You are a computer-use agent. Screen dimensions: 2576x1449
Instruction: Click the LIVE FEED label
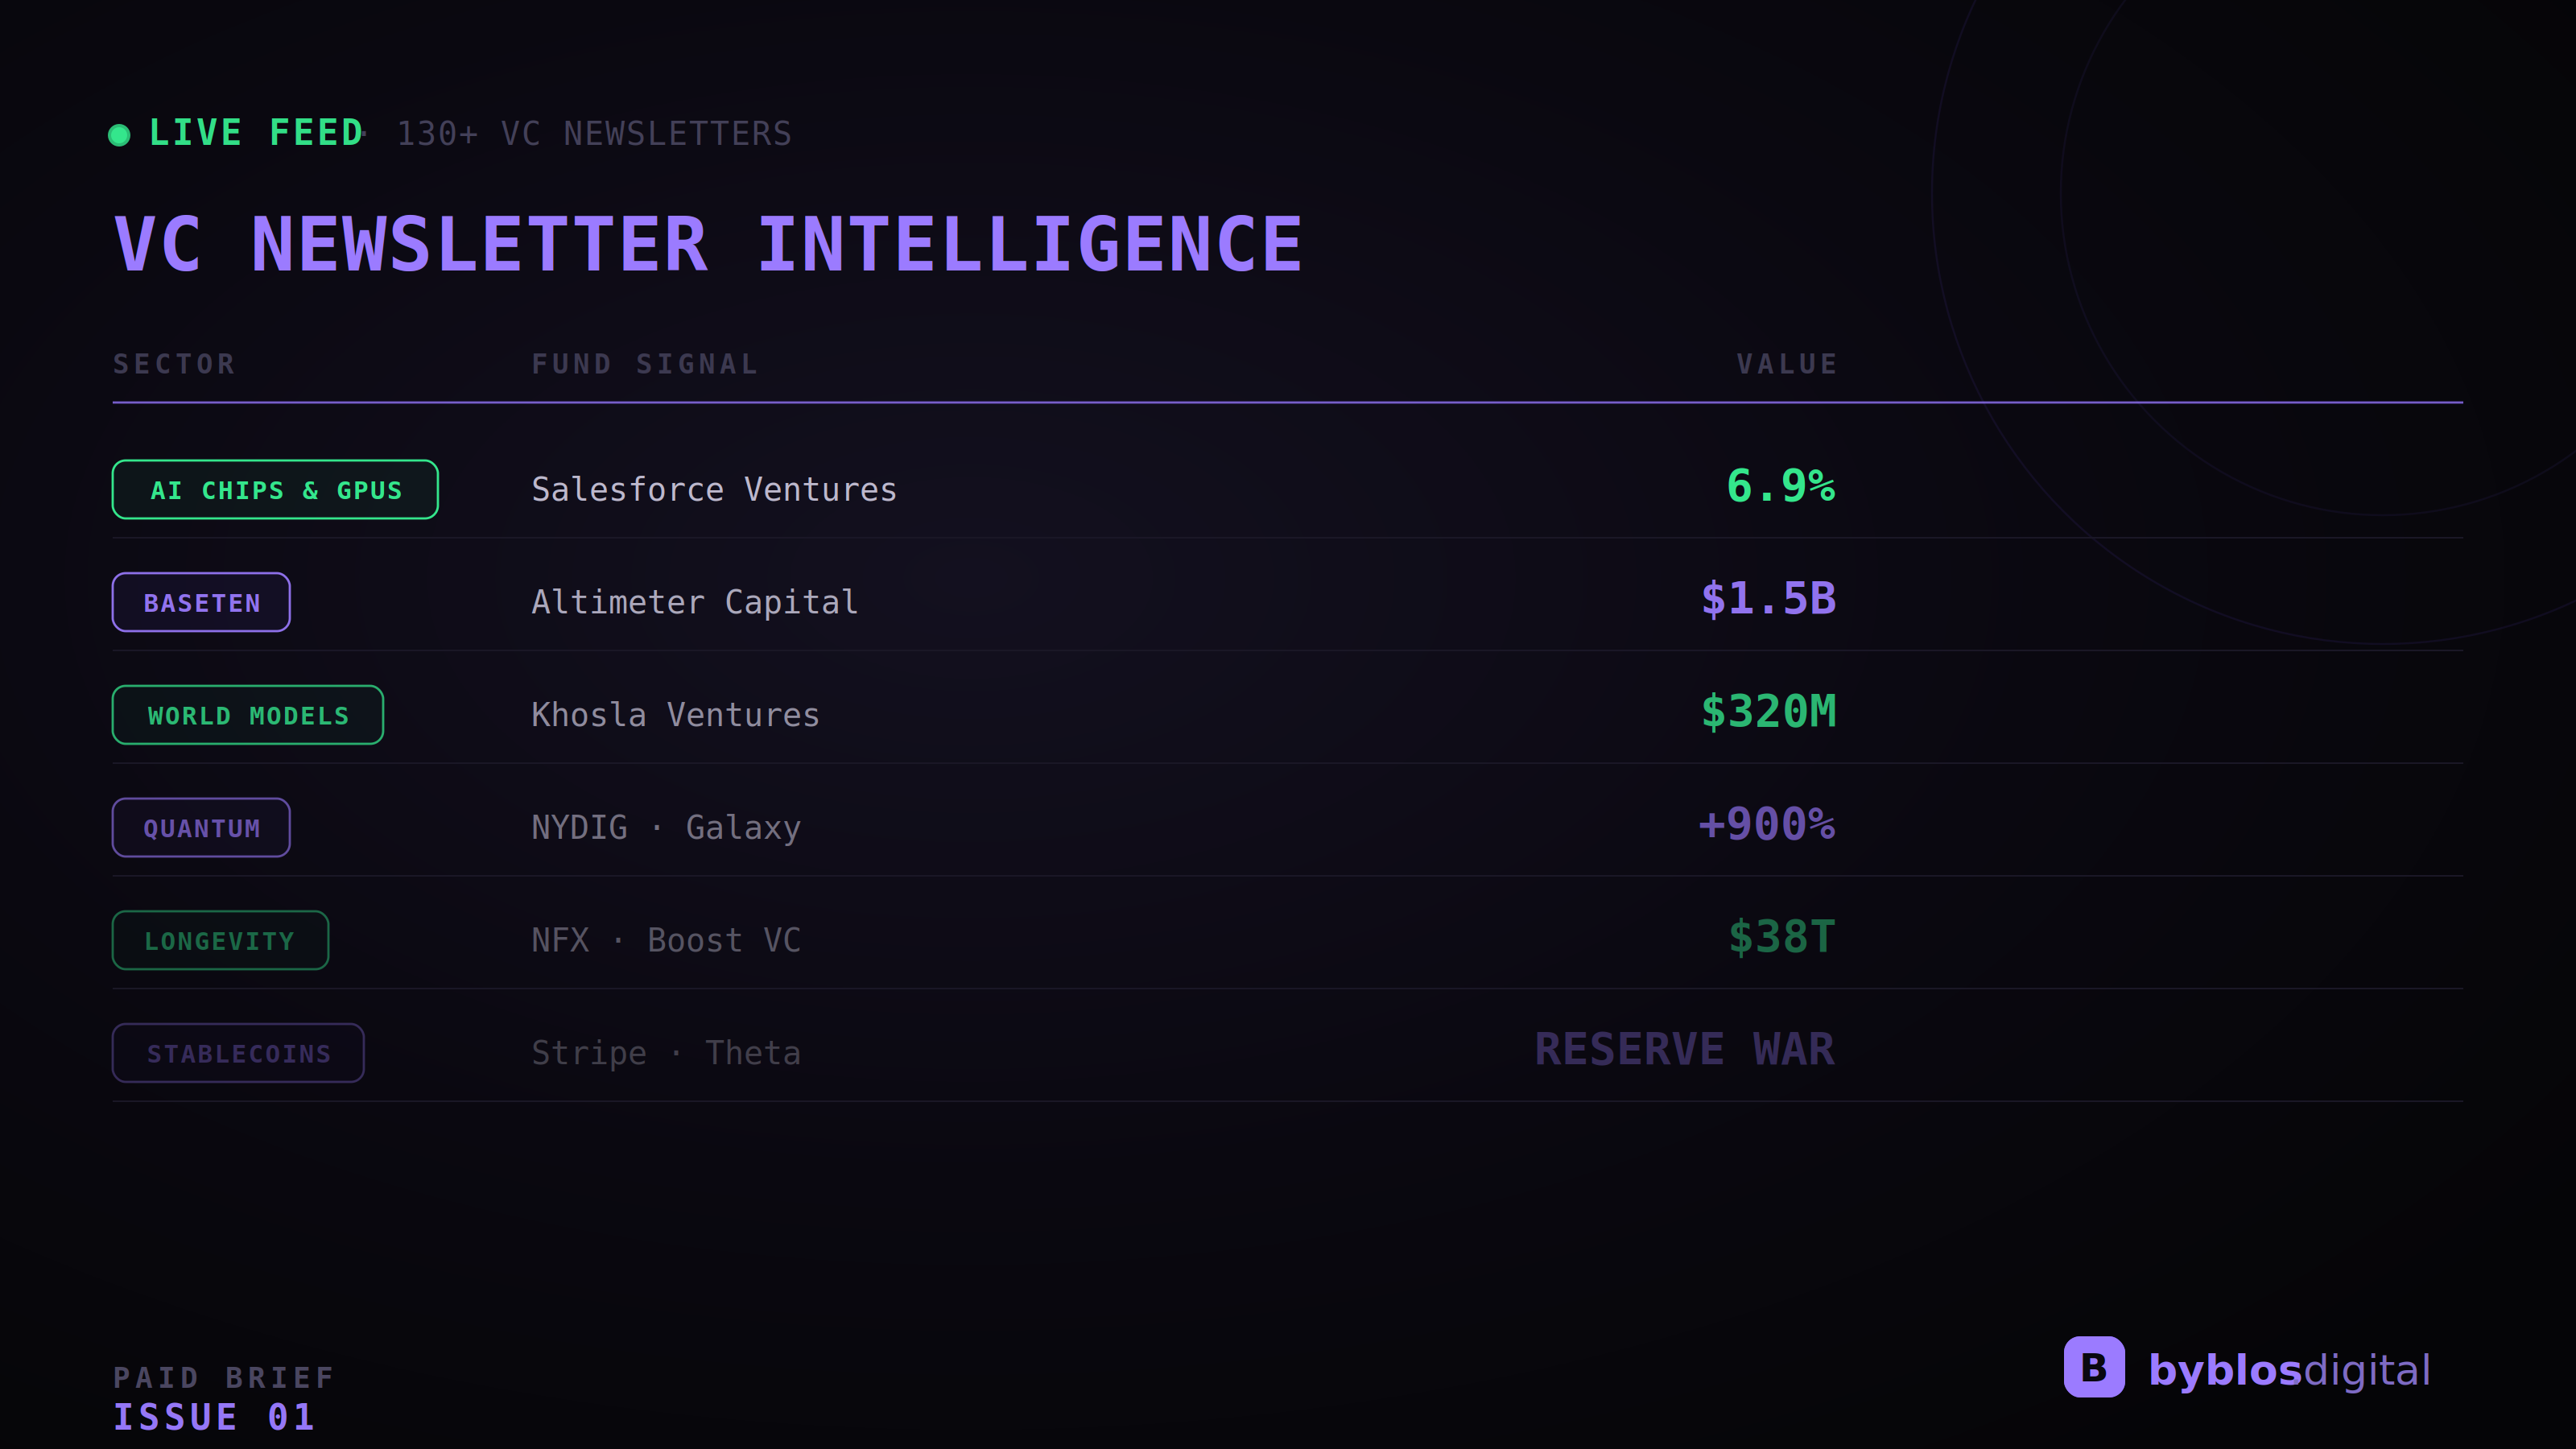point(256,133)
